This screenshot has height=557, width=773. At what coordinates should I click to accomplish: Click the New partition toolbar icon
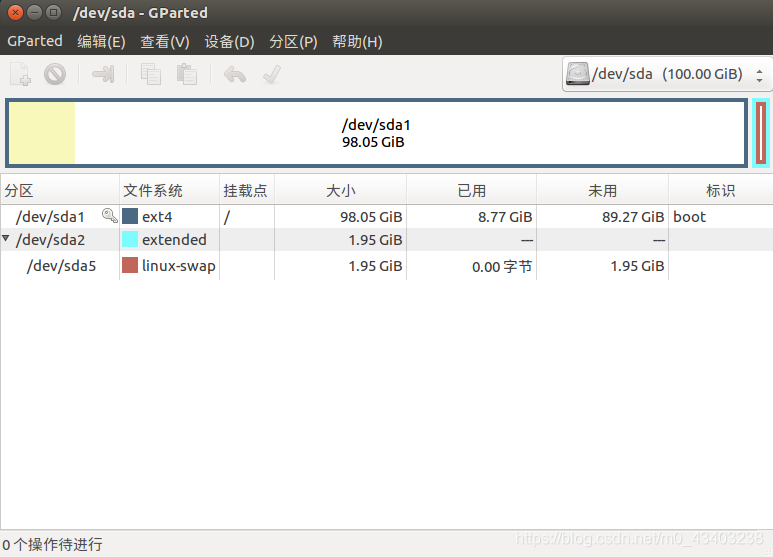(x=20, y=74)
